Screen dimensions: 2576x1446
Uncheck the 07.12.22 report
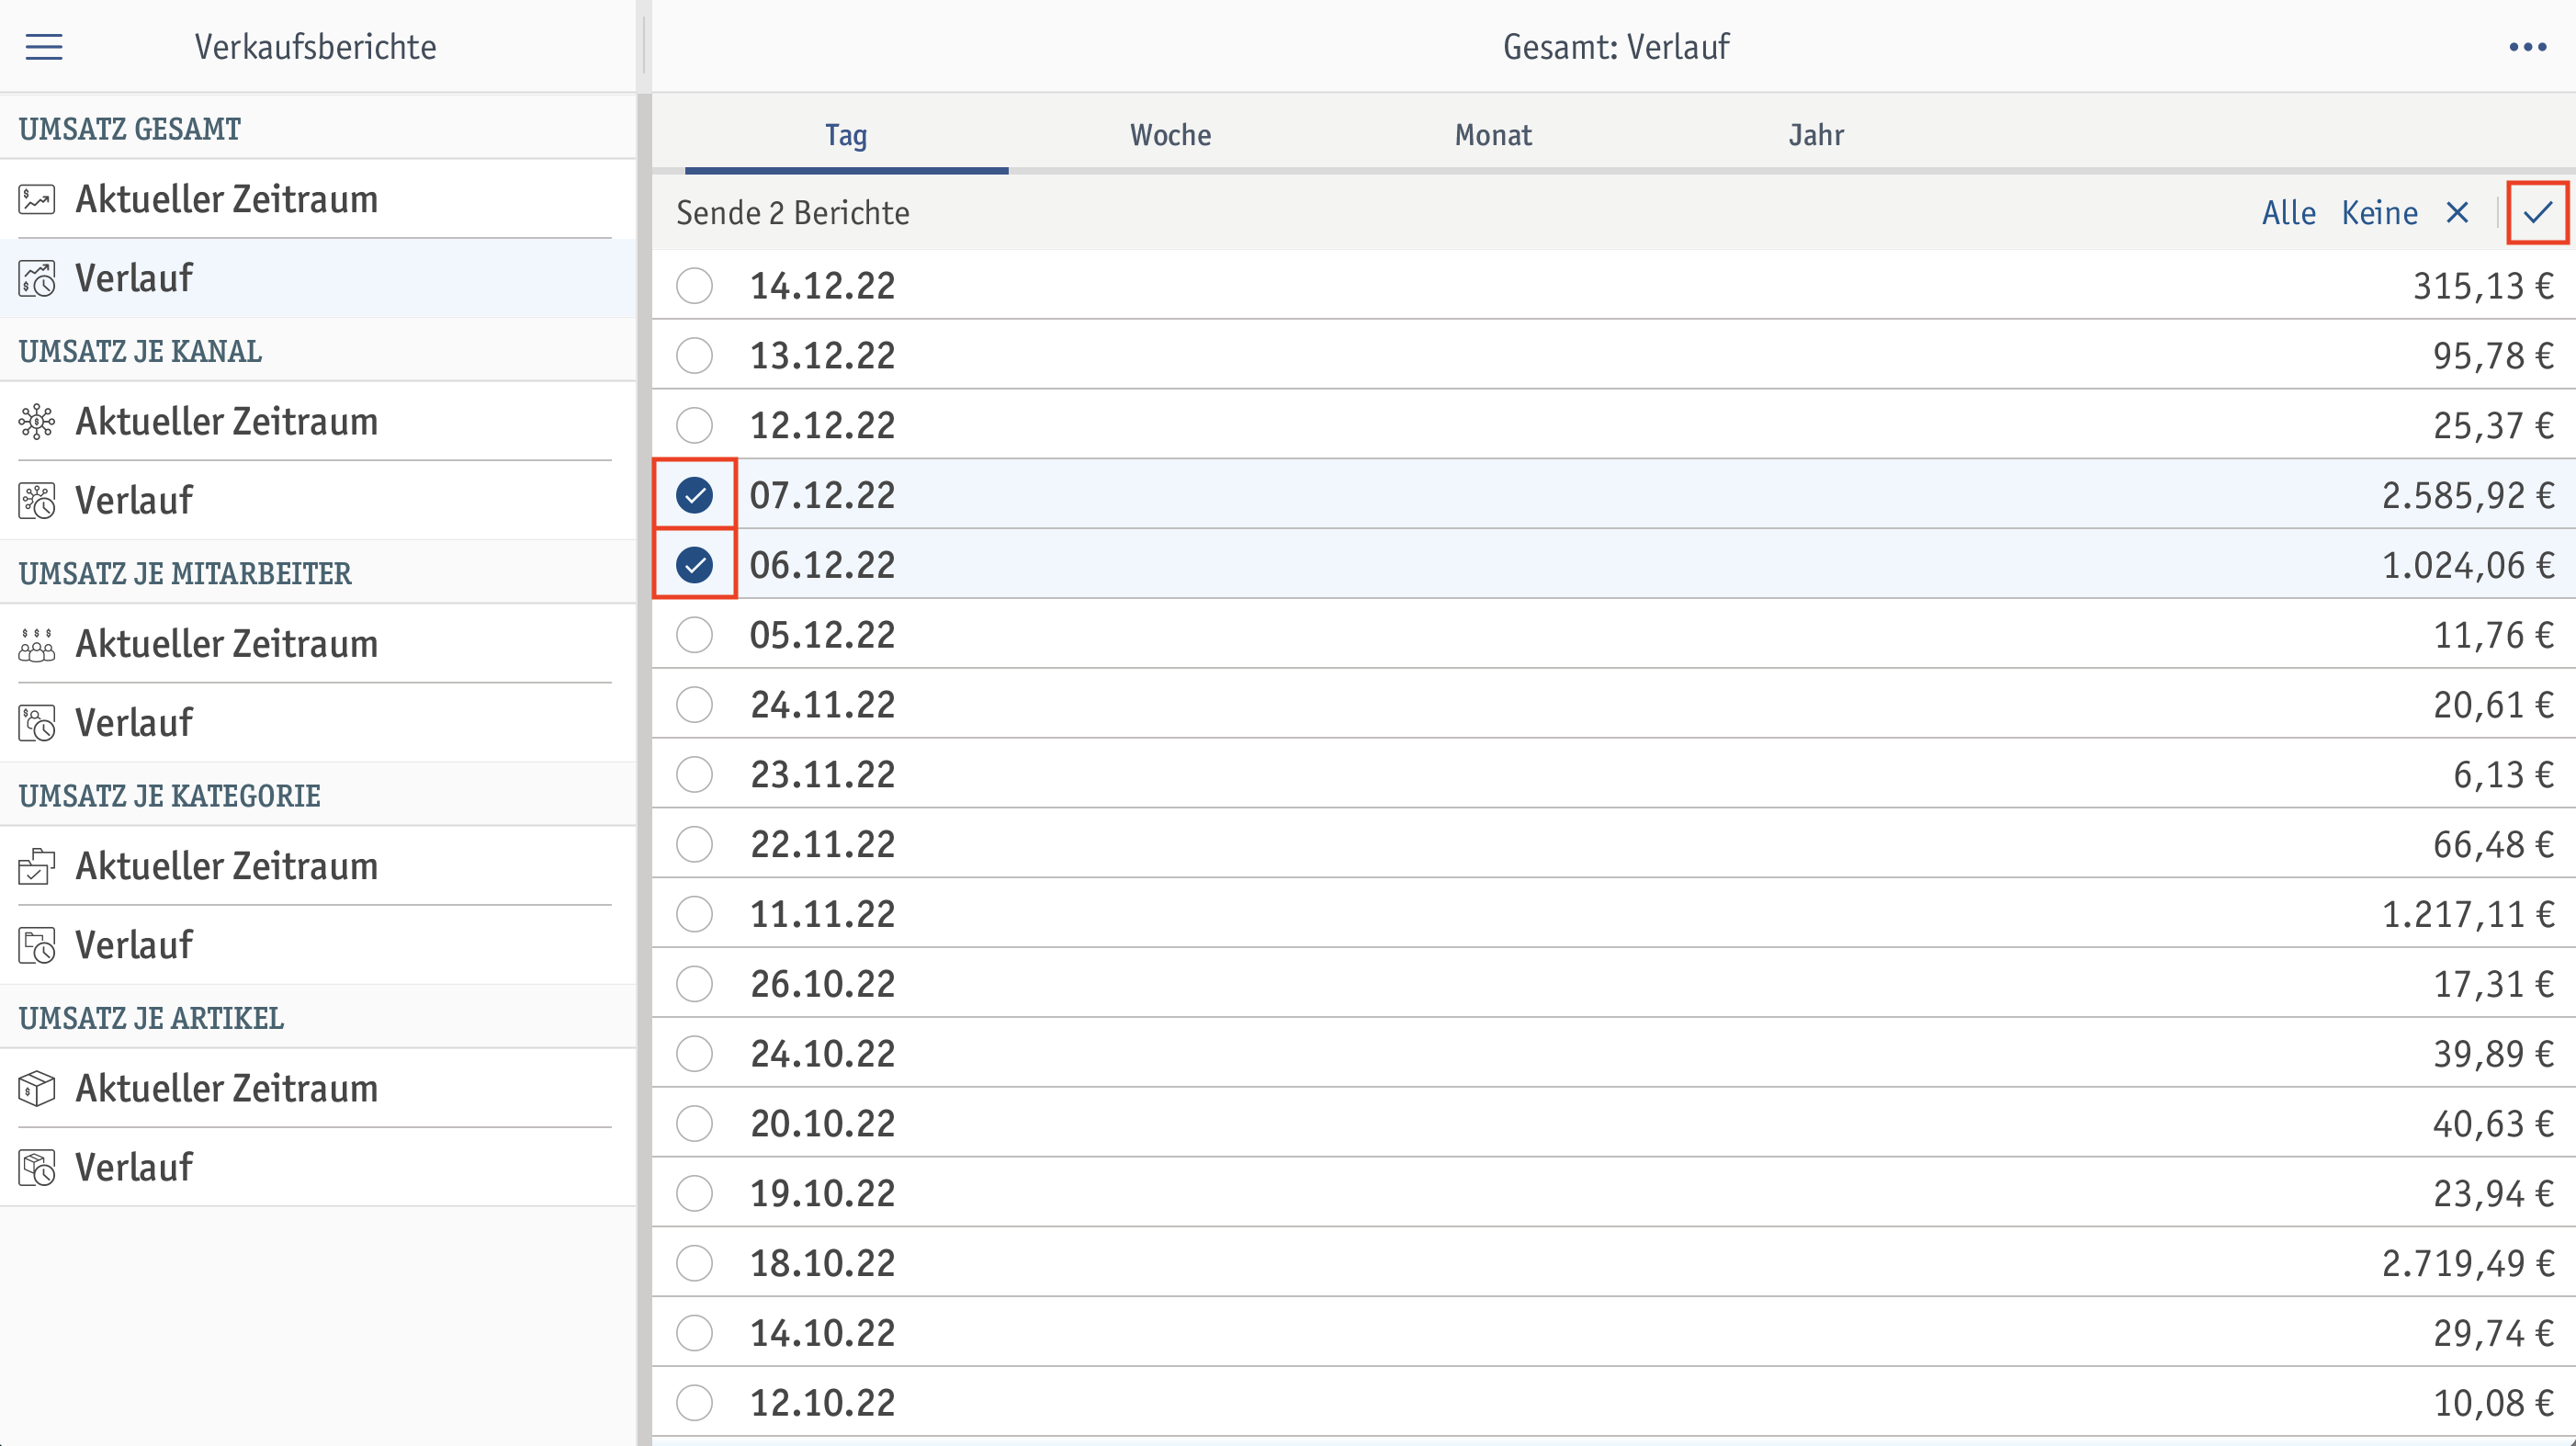[694, 495]
